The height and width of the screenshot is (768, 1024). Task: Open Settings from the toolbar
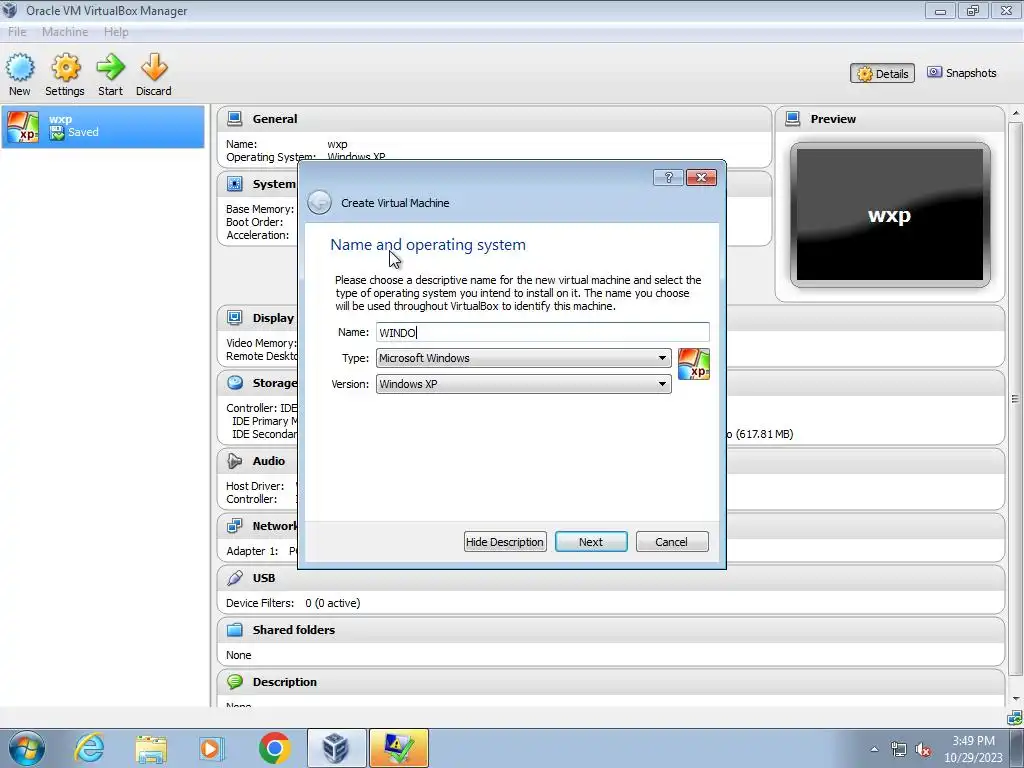(x=65, y=74)
